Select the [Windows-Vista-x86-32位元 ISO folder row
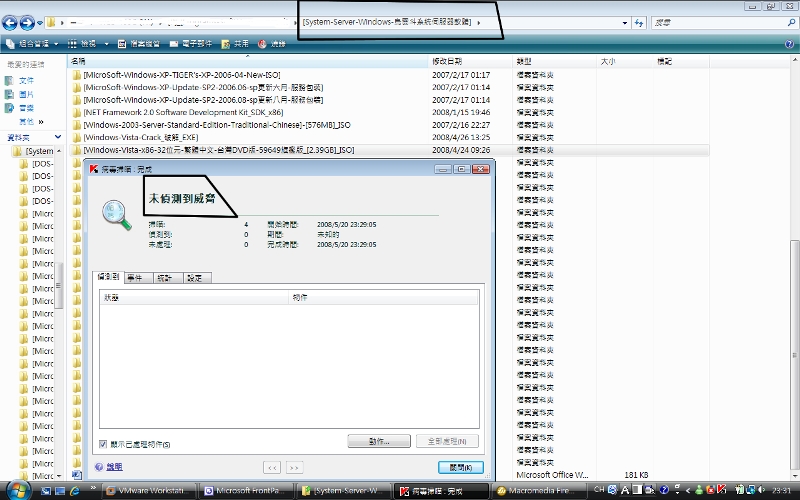This screenshot has width=800, height=500. 390,150
